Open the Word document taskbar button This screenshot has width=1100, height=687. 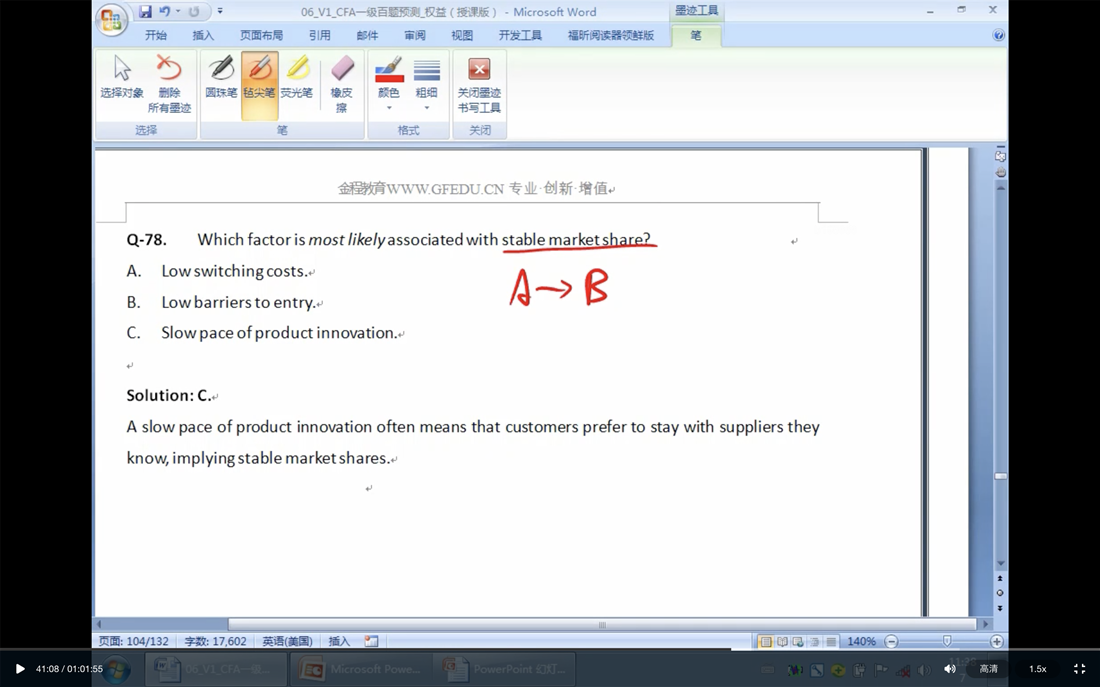(216, 669)
